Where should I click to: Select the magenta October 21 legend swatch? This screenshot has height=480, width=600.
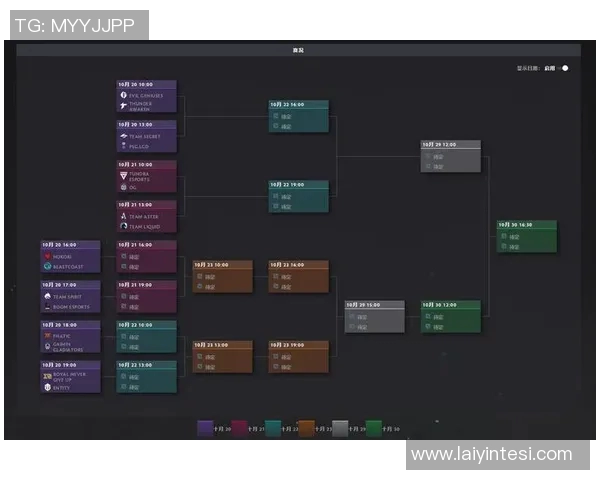[x=239, y=428]
